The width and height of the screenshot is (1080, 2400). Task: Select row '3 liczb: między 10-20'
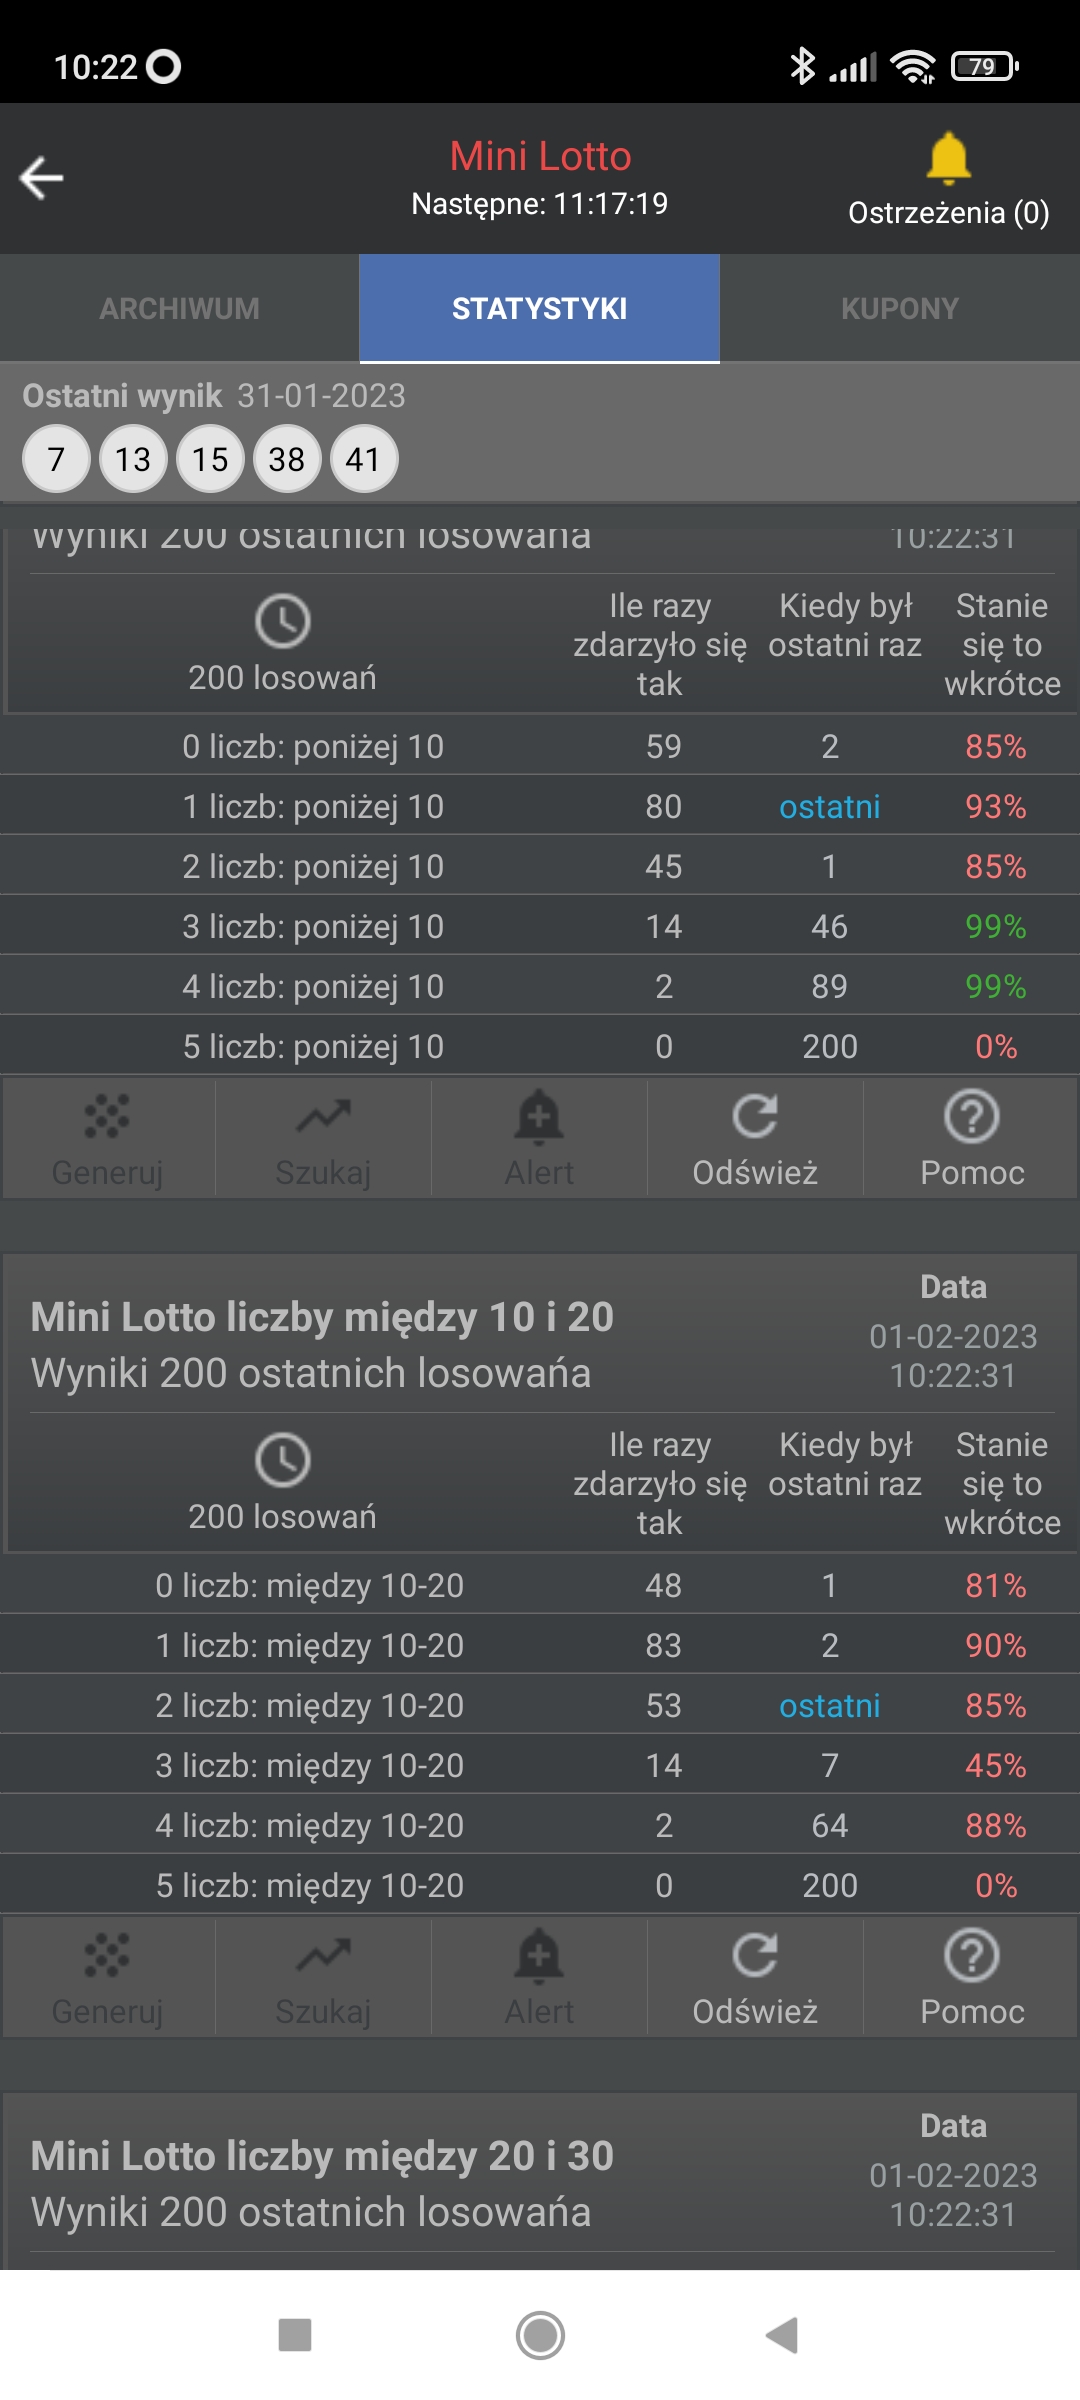pyautogui.click(x=540, y=1765)
